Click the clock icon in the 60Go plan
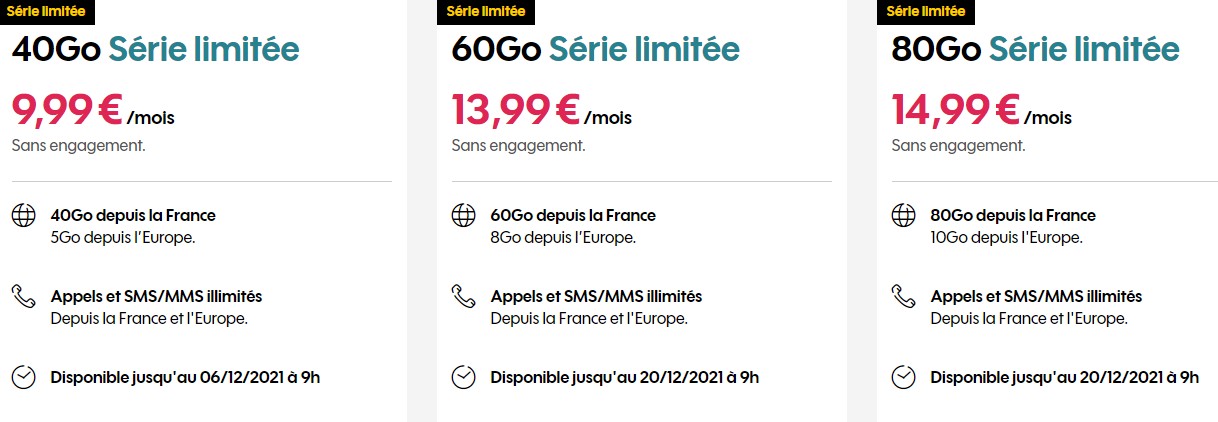The image size is (1218, 422). [463, 377]
